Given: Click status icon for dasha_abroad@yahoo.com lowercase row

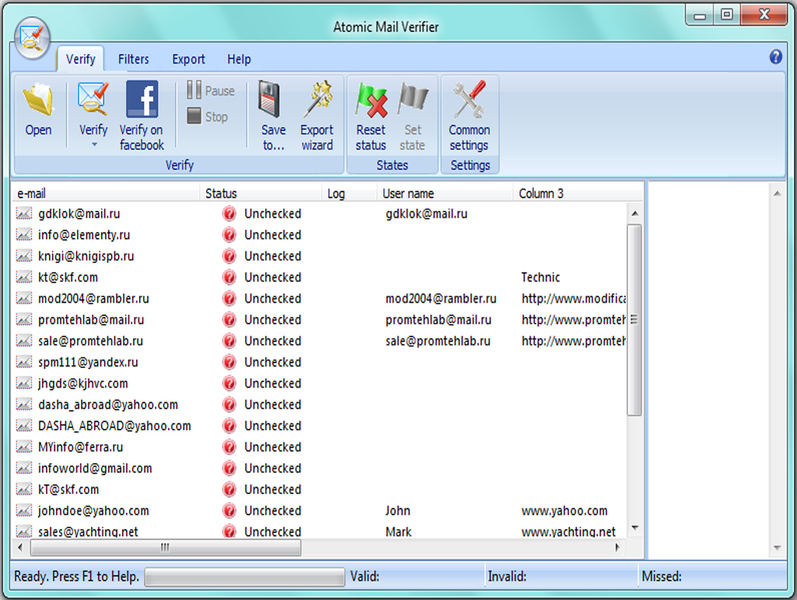Looking at the screenshot, I should (x=229, y=405).
